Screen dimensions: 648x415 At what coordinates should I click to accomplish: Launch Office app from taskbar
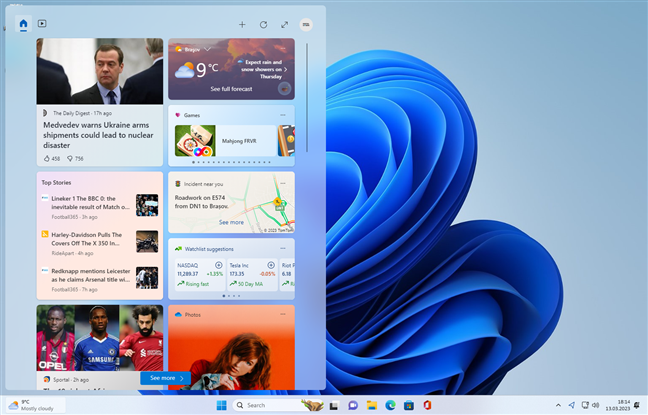[x=427, y=405]
